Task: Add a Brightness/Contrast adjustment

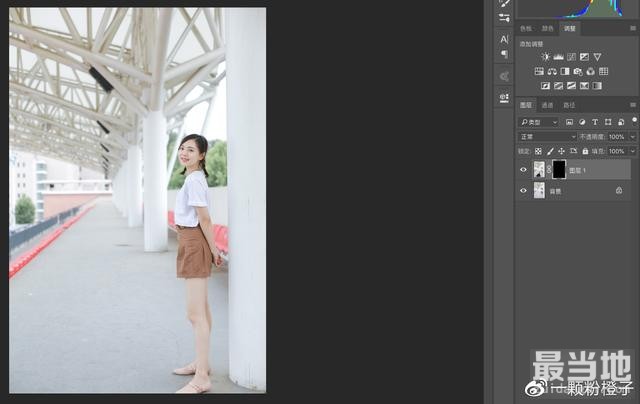Action: click(x=545, y=57)
